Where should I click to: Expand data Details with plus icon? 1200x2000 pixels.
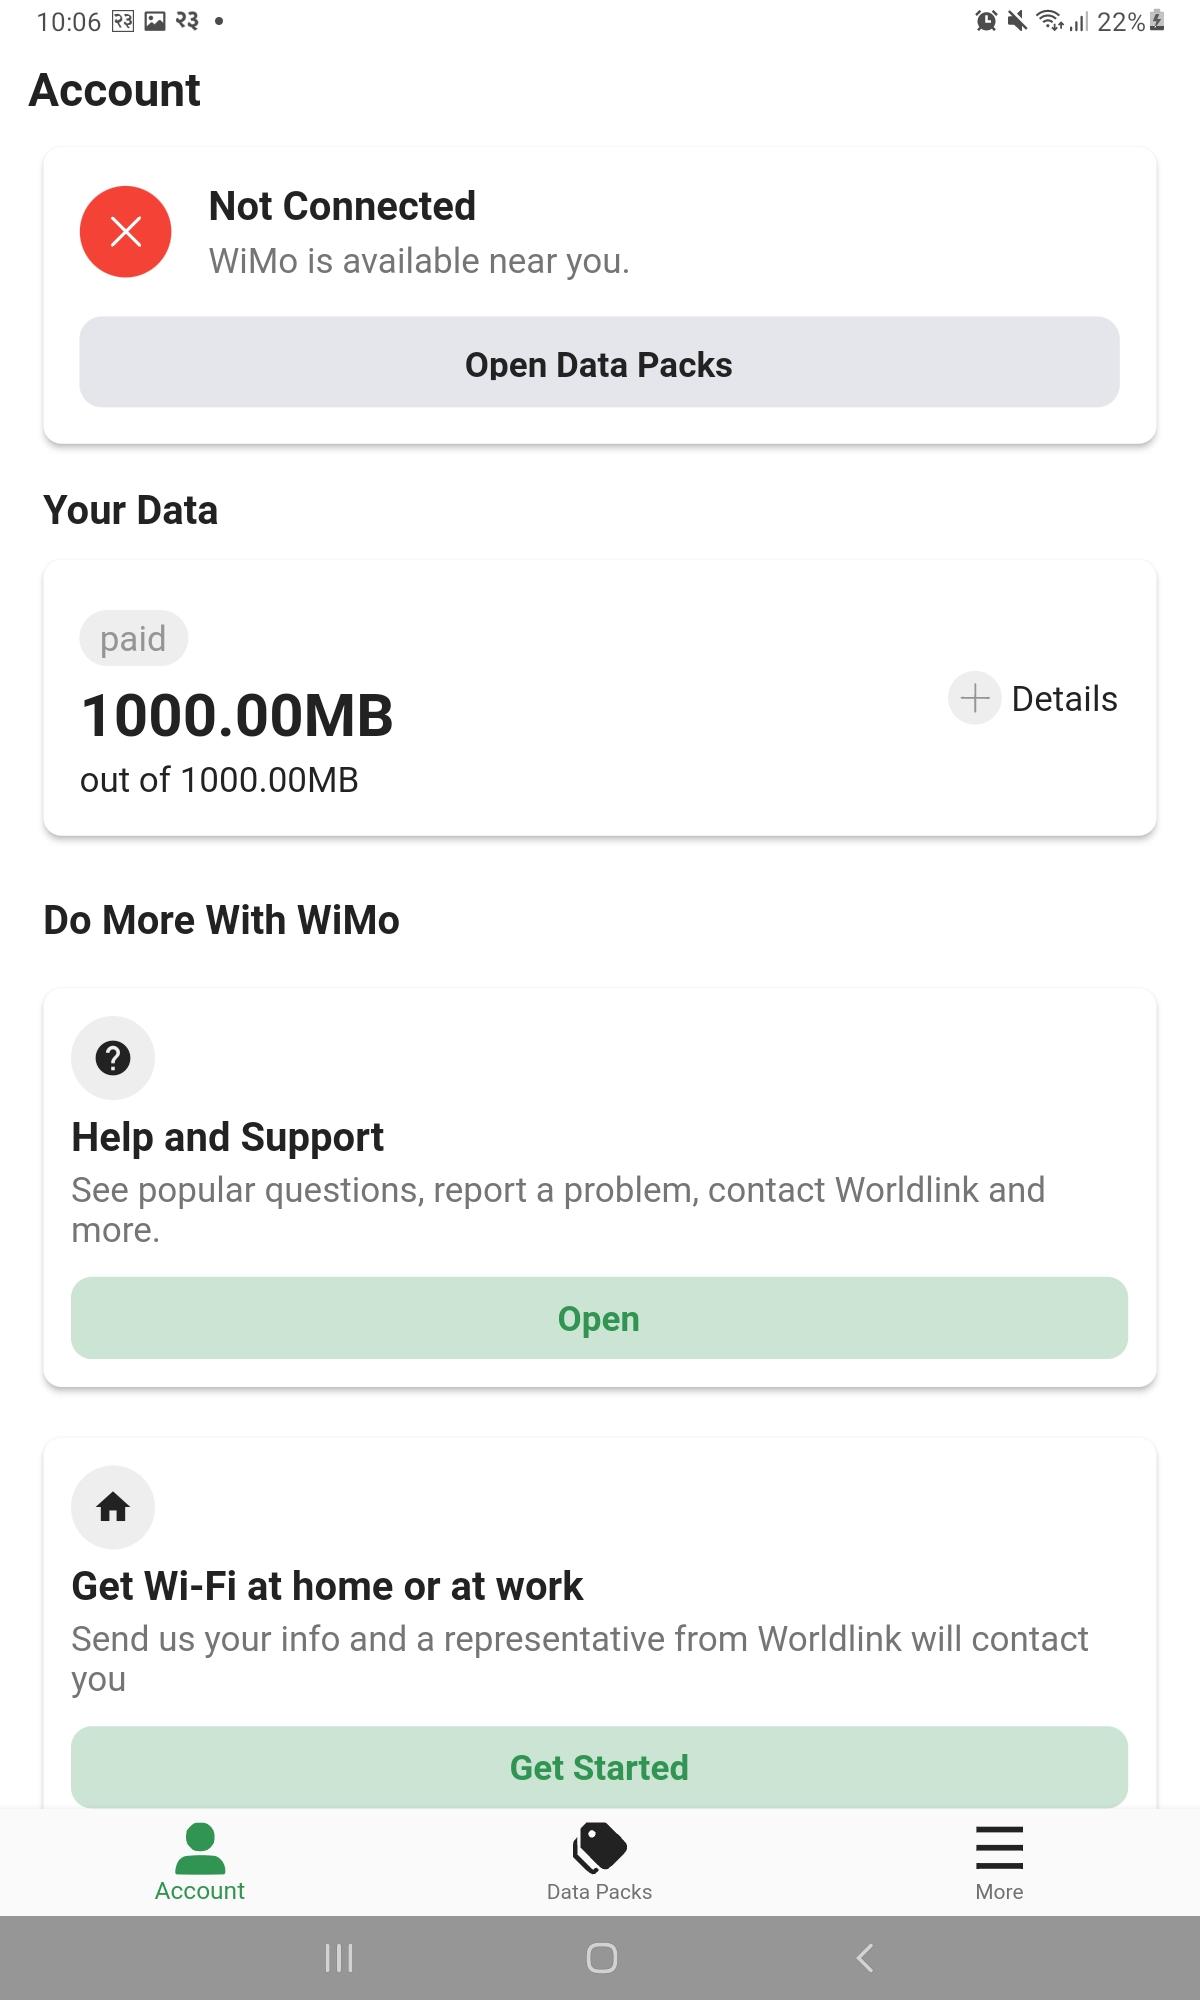pos(975,698)
